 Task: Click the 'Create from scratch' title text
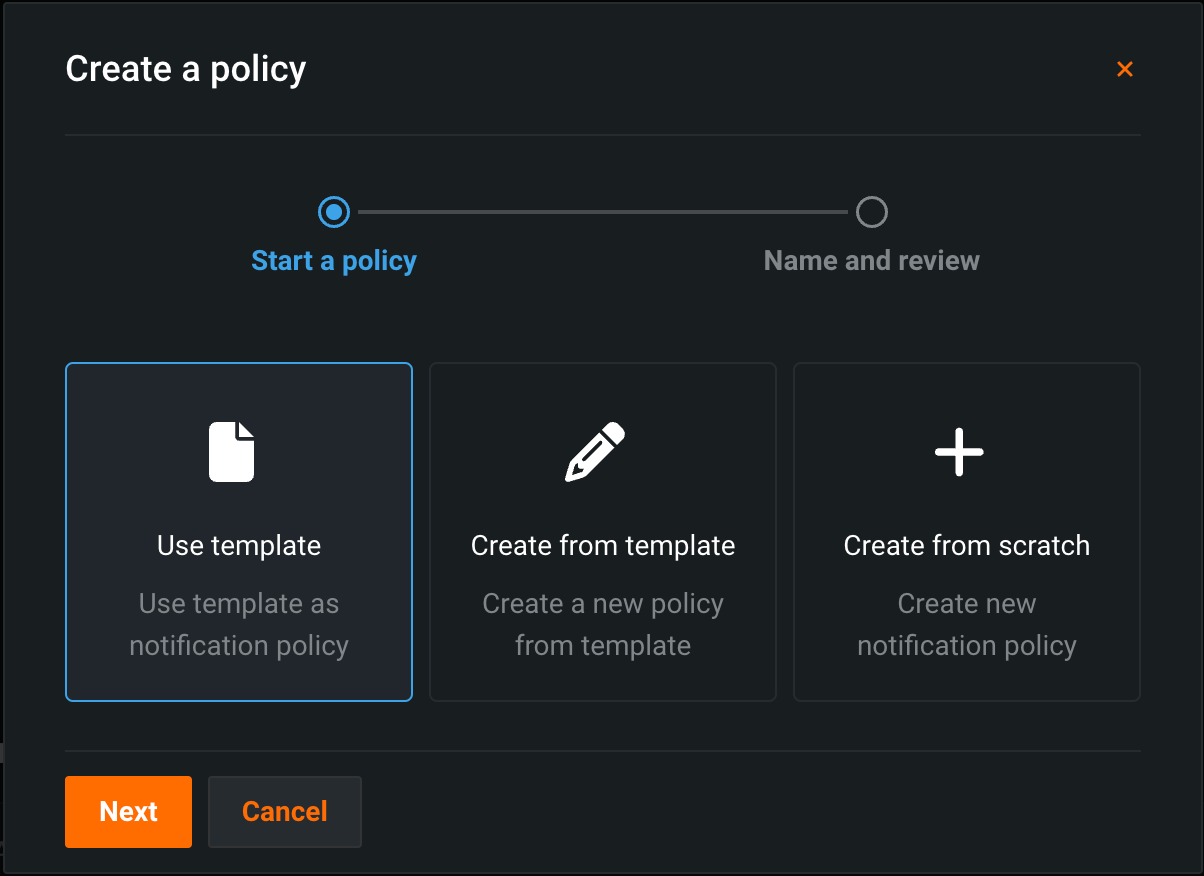click(967, 546)
